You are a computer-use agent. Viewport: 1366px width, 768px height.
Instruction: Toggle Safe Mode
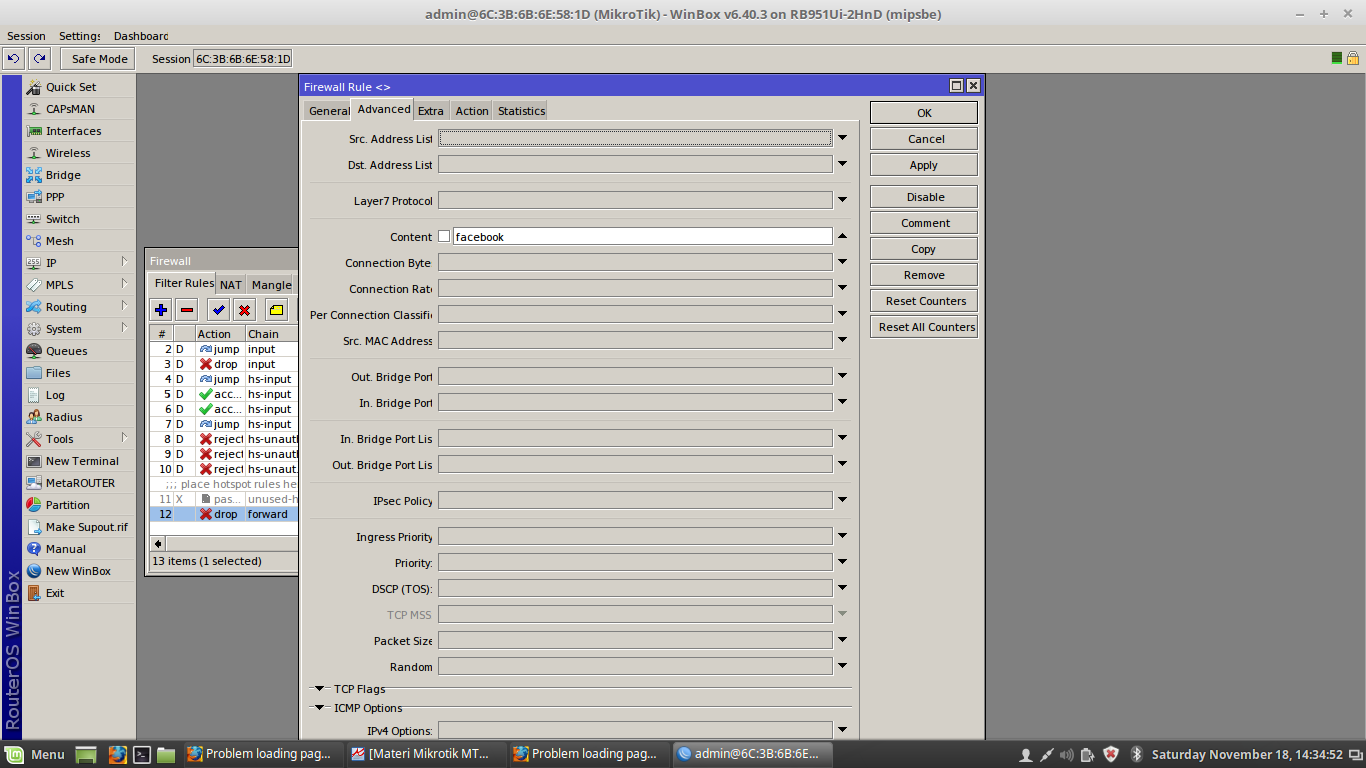[x=99, y=59]
